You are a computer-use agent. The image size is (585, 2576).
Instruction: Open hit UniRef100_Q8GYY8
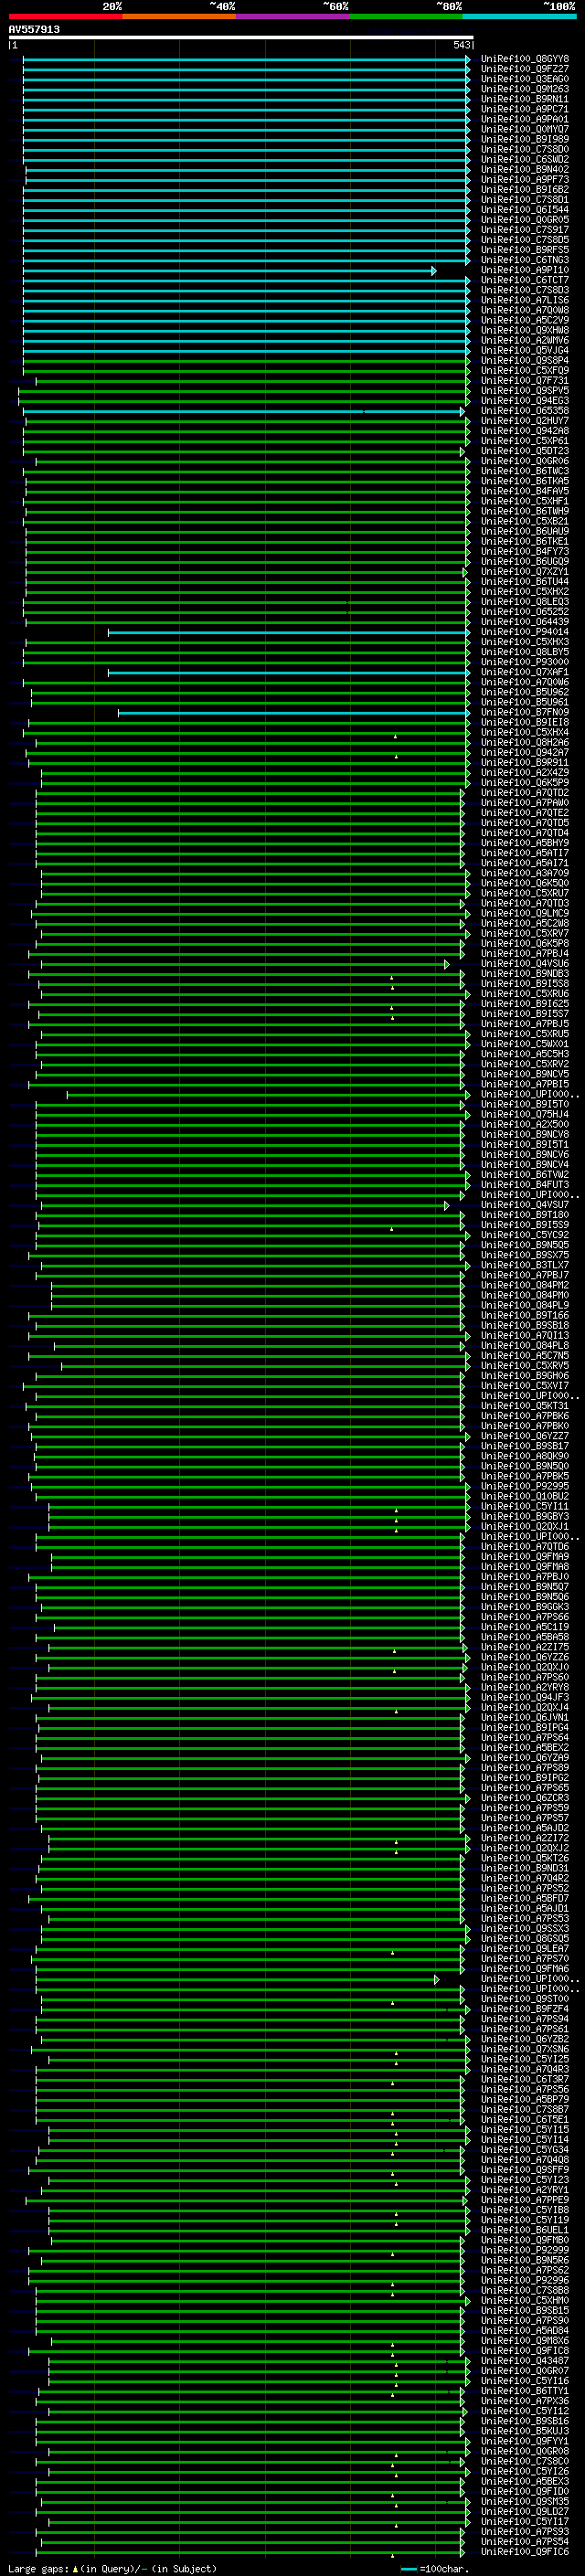pyautogui.click(x=524, y=59)
